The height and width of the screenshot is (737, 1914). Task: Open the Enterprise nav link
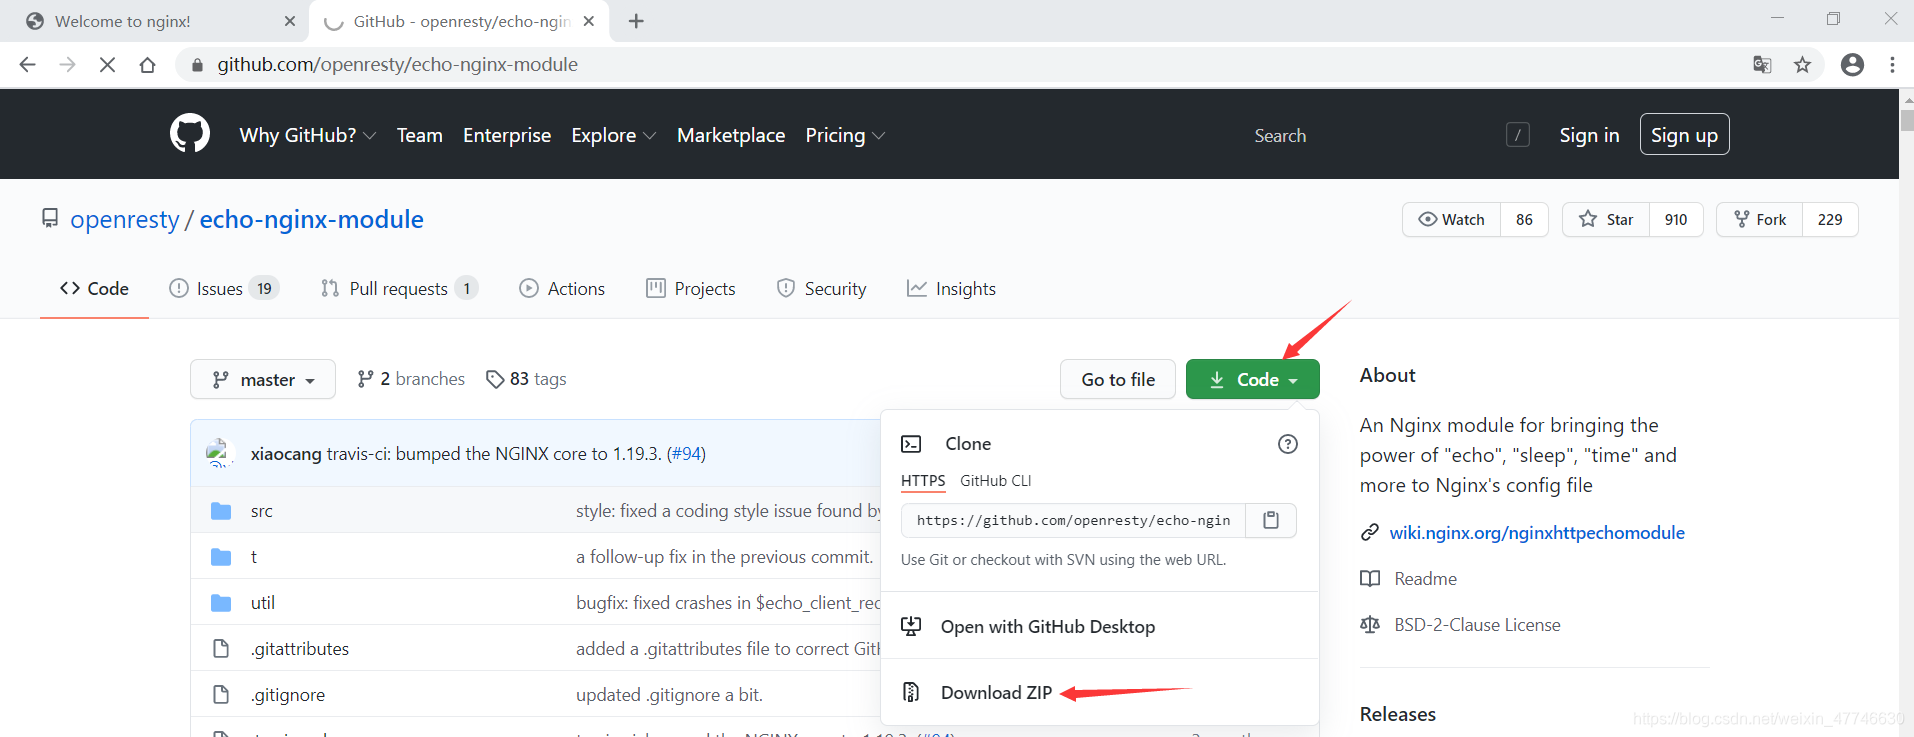(507, 135)
